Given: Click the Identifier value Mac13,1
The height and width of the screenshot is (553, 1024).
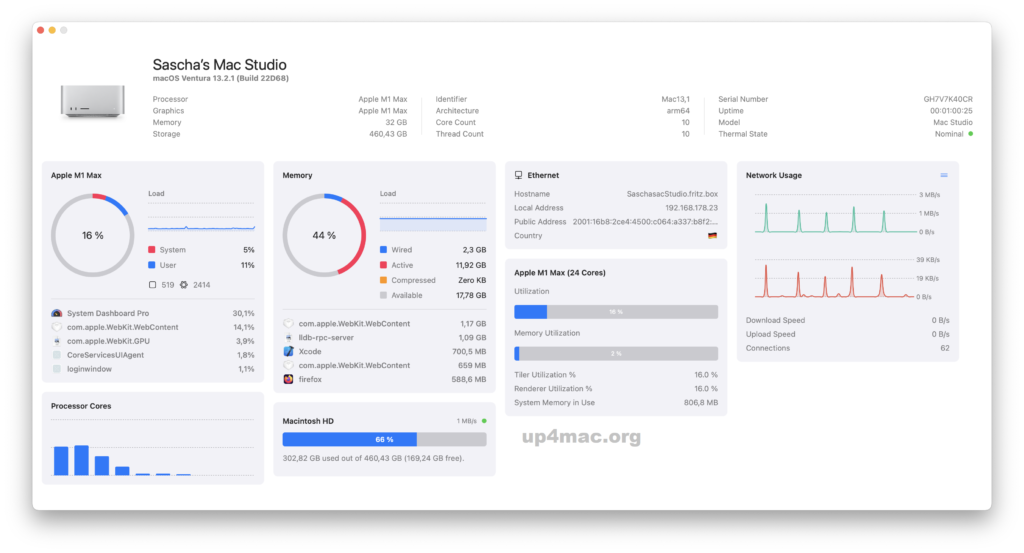Looking at the screenshot, I should (x=675, y=99).
